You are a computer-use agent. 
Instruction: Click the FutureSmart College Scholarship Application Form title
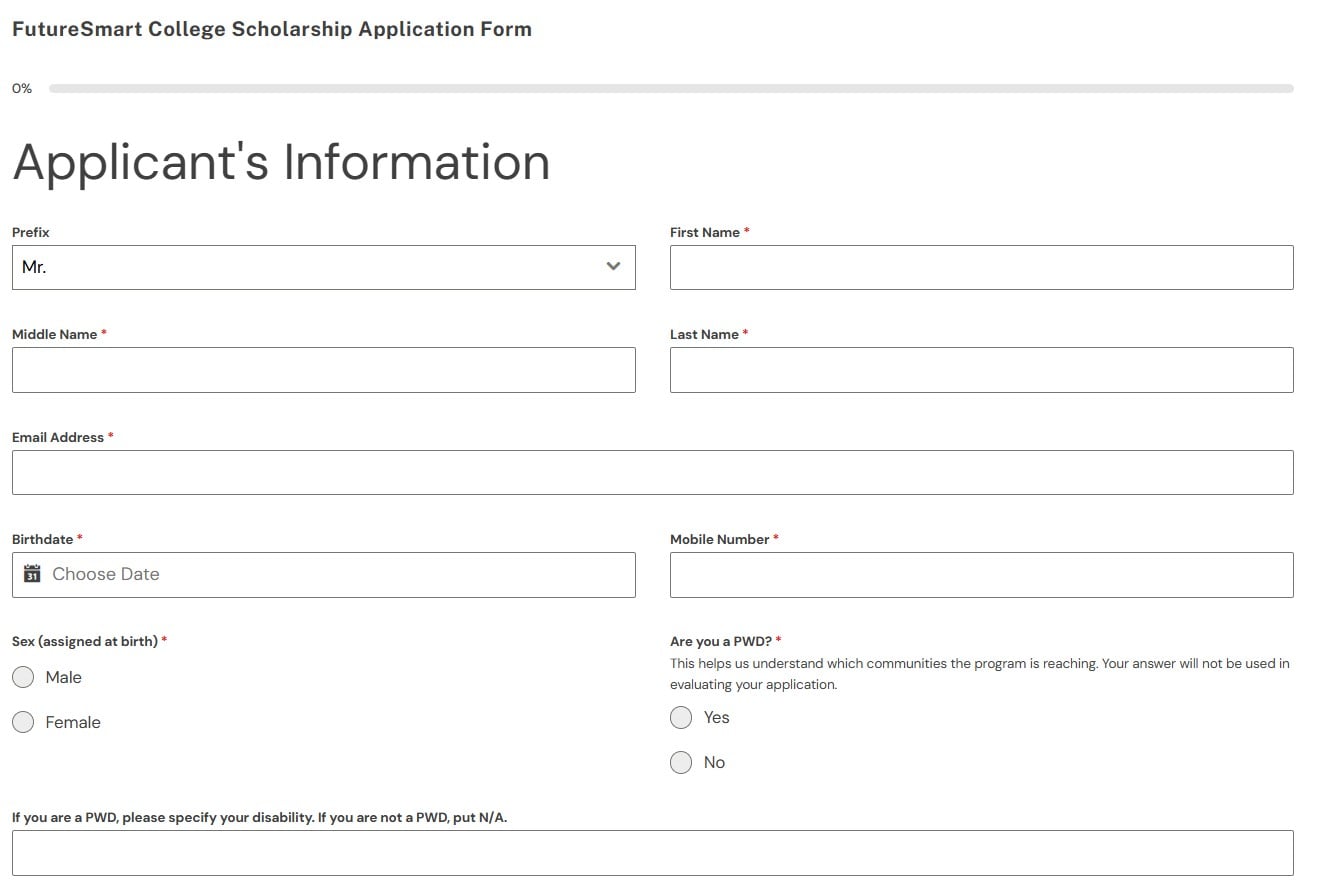point(272,29)
